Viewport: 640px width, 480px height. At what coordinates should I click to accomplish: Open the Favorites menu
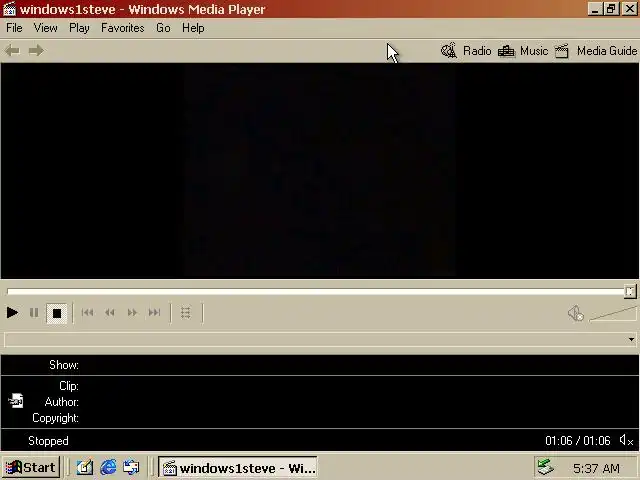pos(123,28)
